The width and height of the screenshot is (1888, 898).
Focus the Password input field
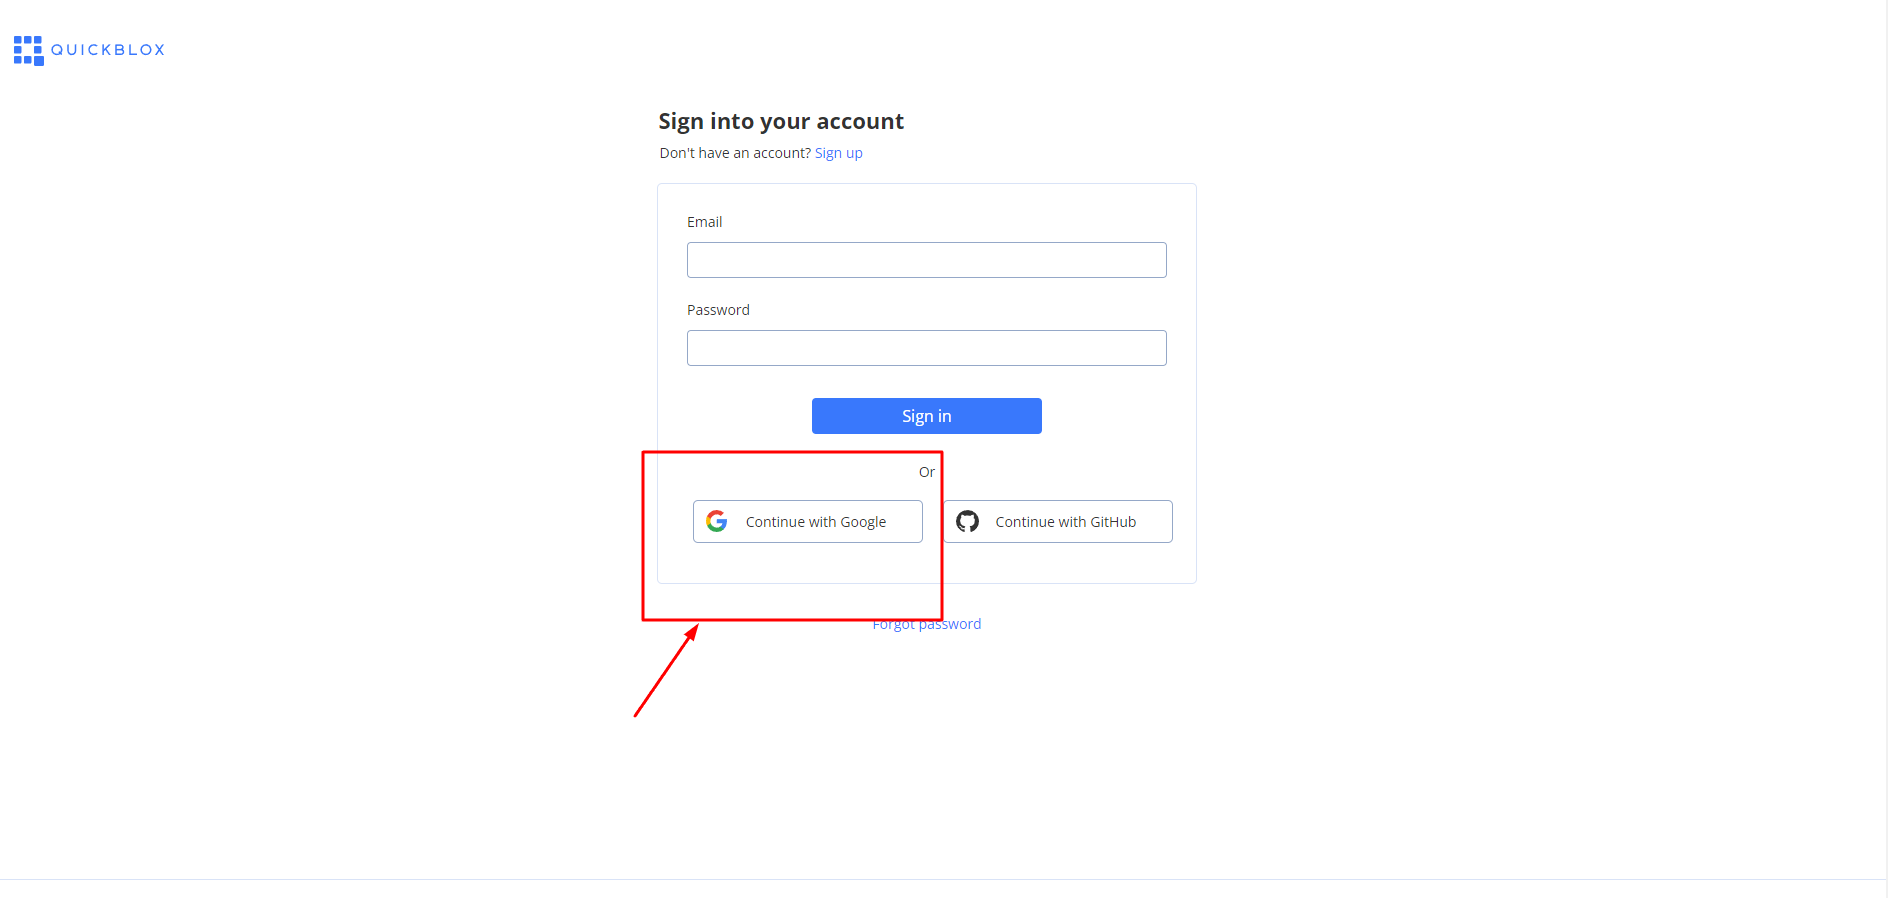(927, 348)
